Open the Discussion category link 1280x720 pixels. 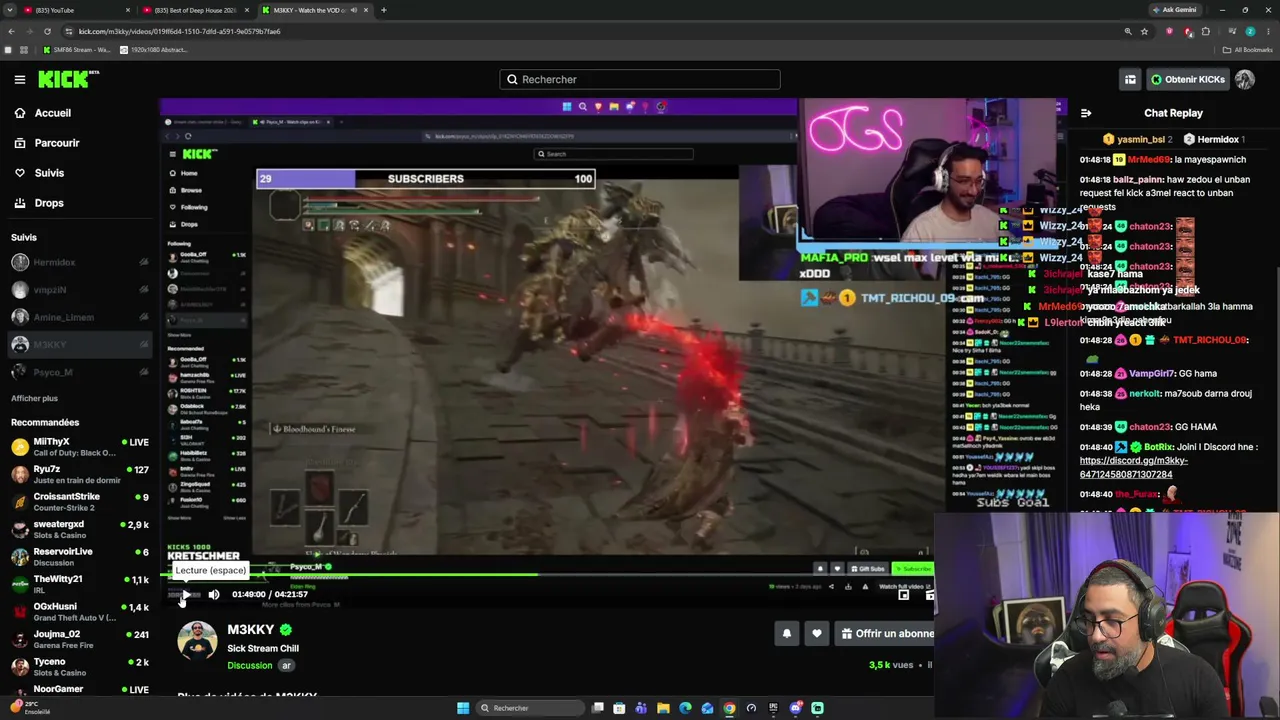tap(250, 666)
